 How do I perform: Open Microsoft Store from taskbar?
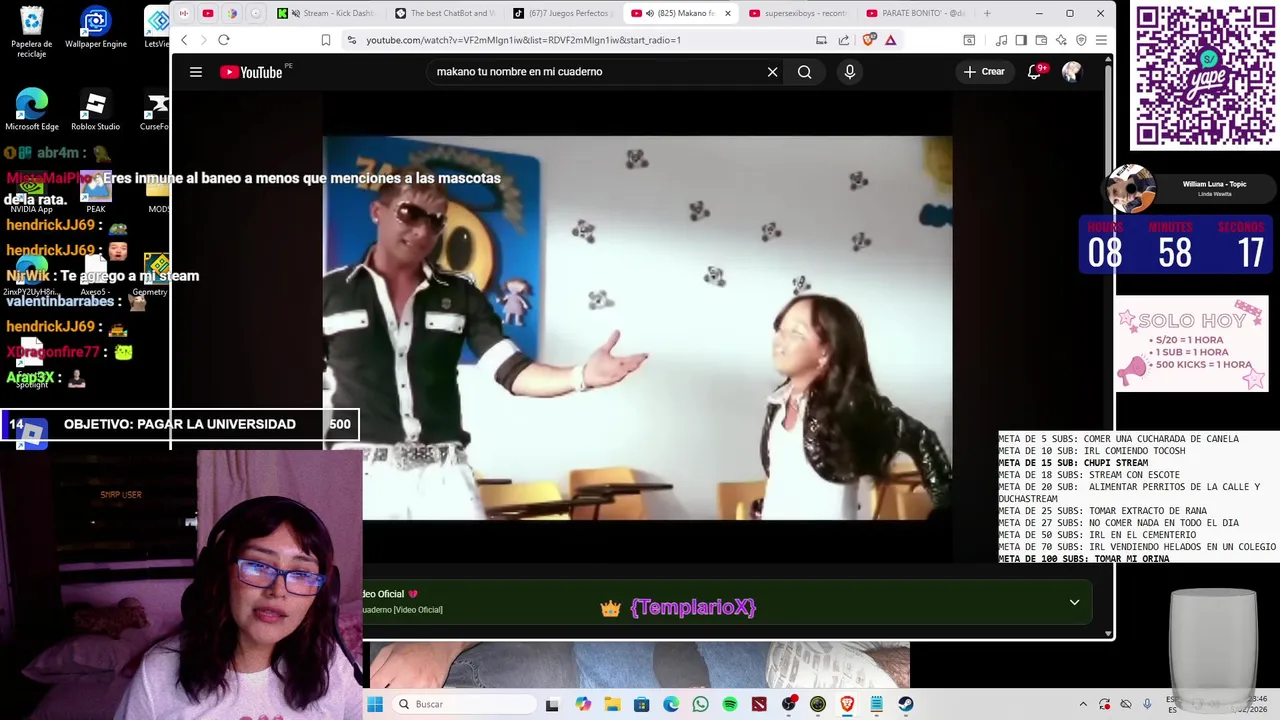pos(641,704)
